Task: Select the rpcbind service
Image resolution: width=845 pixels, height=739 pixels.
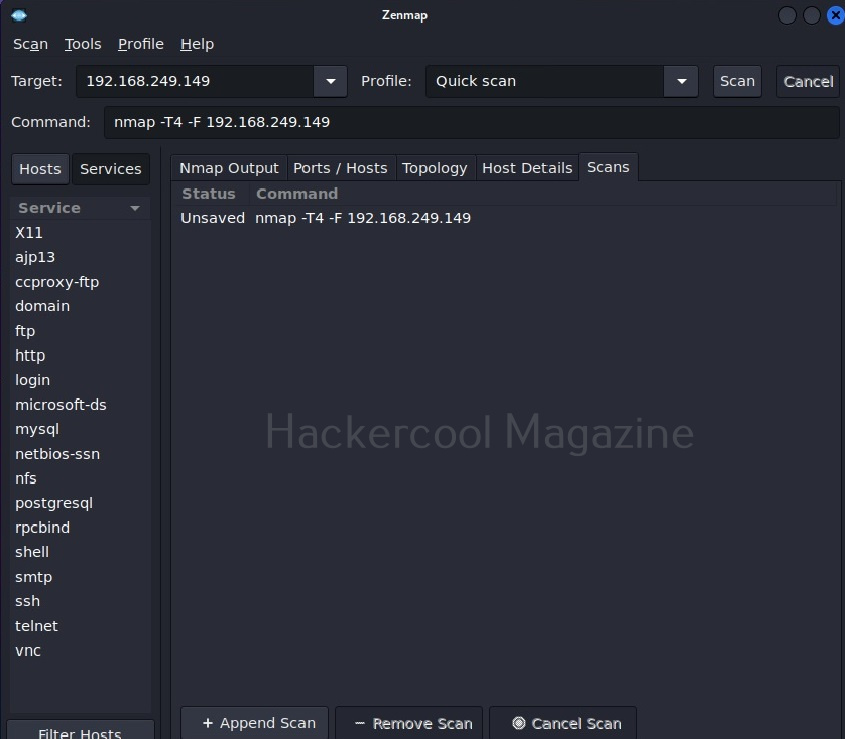Action: click(80, 527)
